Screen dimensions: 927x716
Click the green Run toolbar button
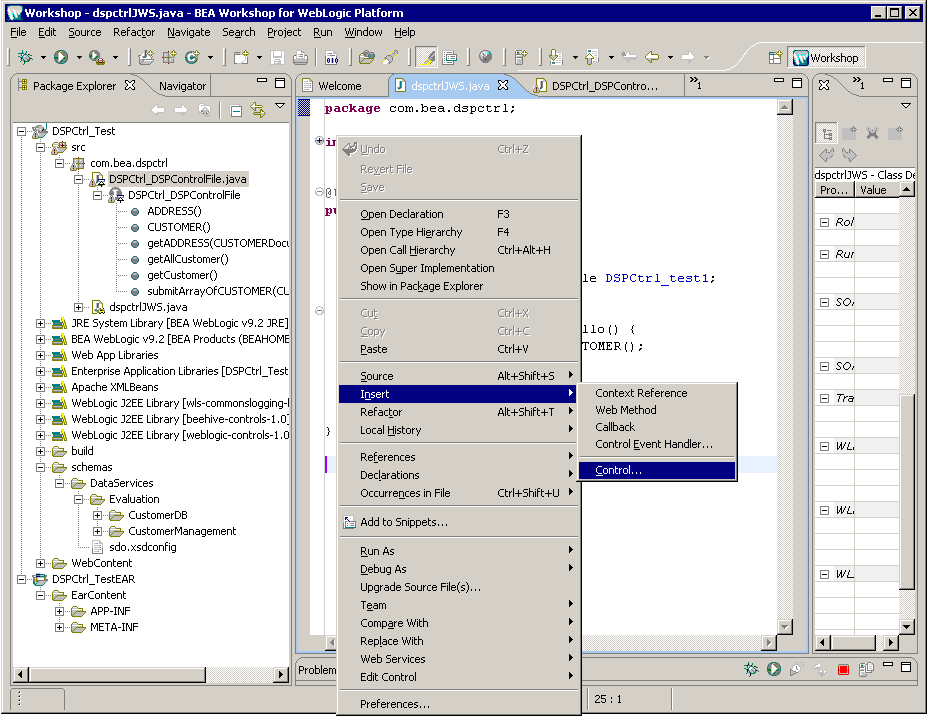(61, 57)
